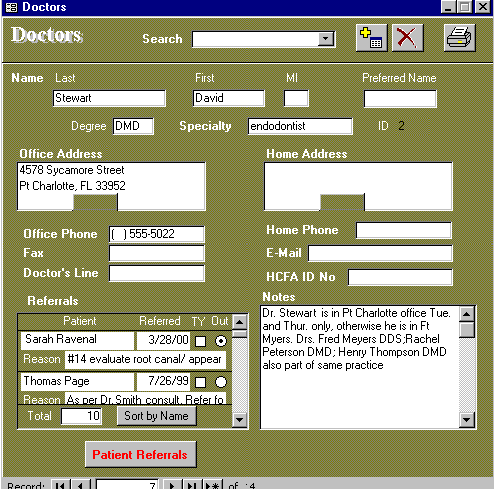Click up arrow of Notes scrollbar
The height and width of the screenshot is (489, 496).
coord(467,314)
